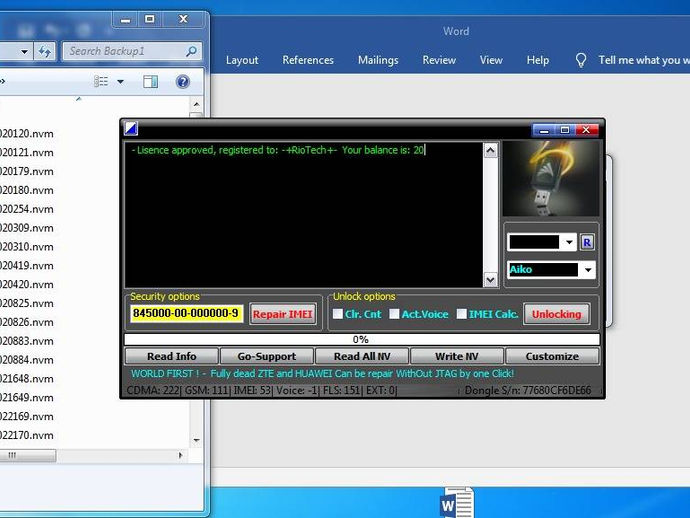Click the Unlocking button
The width and height of the screenshot is (690, 518).
click(556, 314)
